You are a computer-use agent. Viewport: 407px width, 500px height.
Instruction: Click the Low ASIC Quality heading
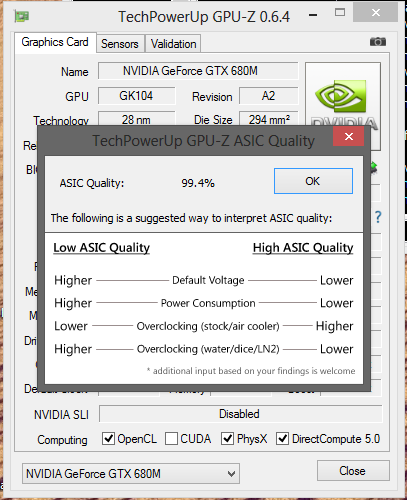pyautogui.click(x=102, y=248)
